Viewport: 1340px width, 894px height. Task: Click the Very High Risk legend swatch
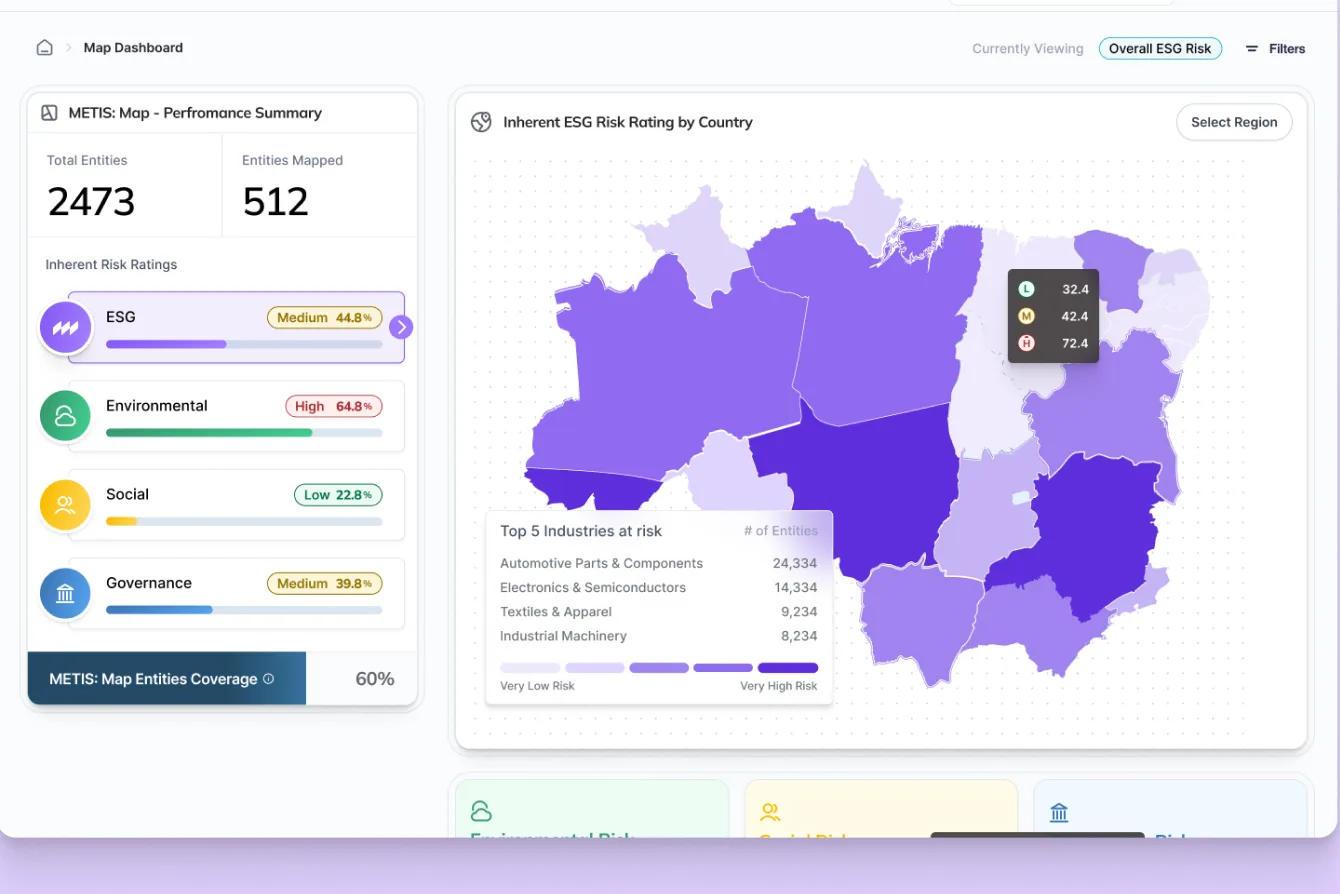pos(788,668)
